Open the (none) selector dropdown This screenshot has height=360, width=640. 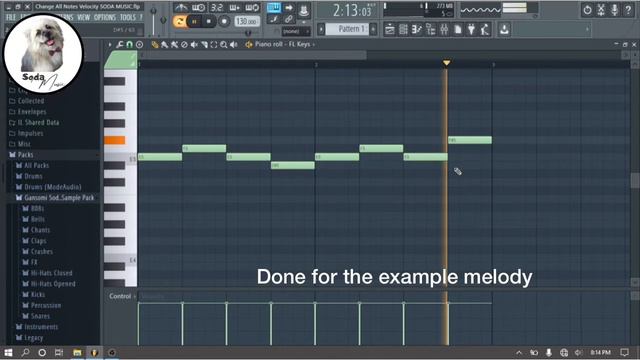click(296, 31)
